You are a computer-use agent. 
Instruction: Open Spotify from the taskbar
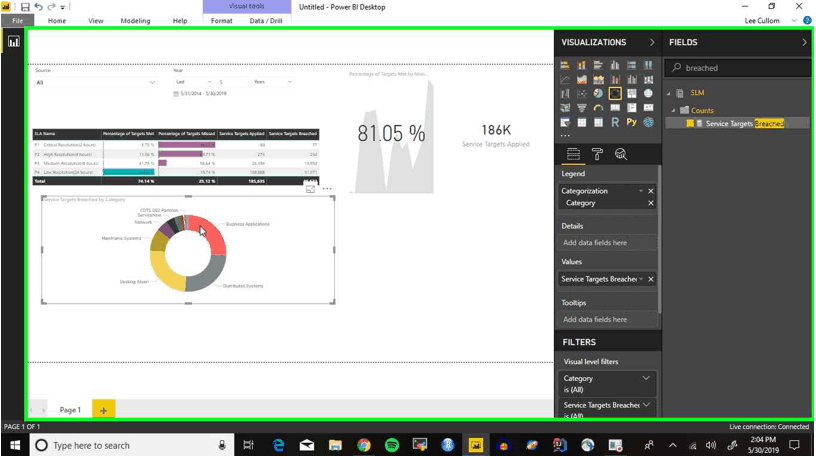tap(392, 445)
